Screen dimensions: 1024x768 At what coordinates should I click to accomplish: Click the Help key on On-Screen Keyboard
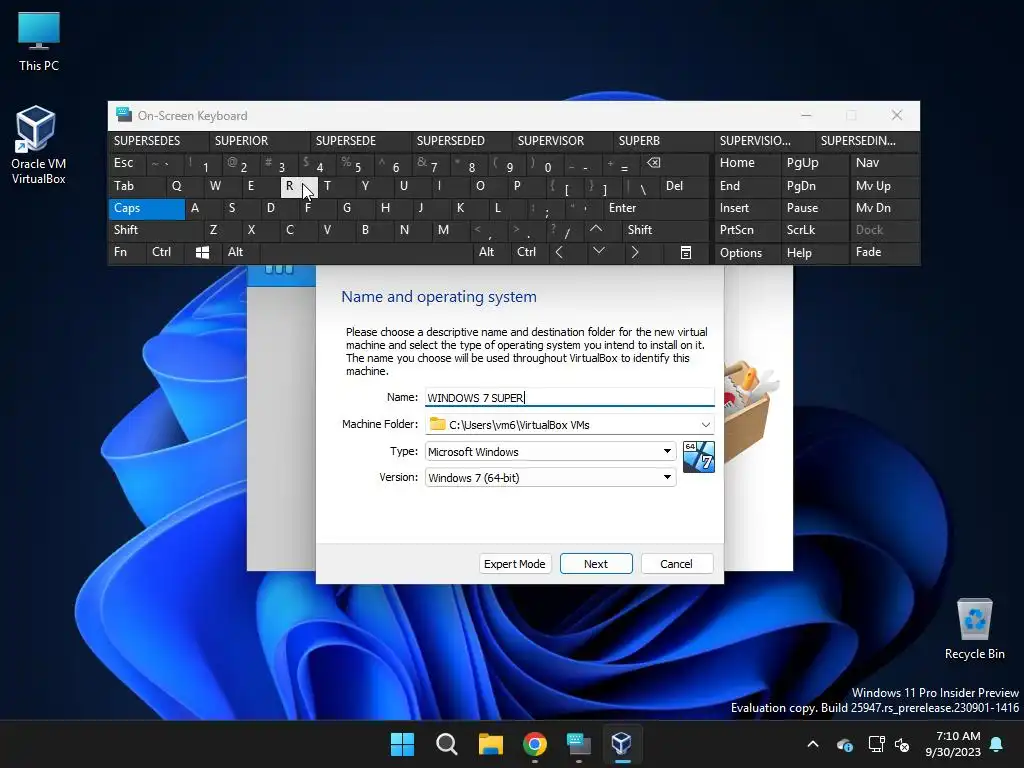click(x=814, y=253)
